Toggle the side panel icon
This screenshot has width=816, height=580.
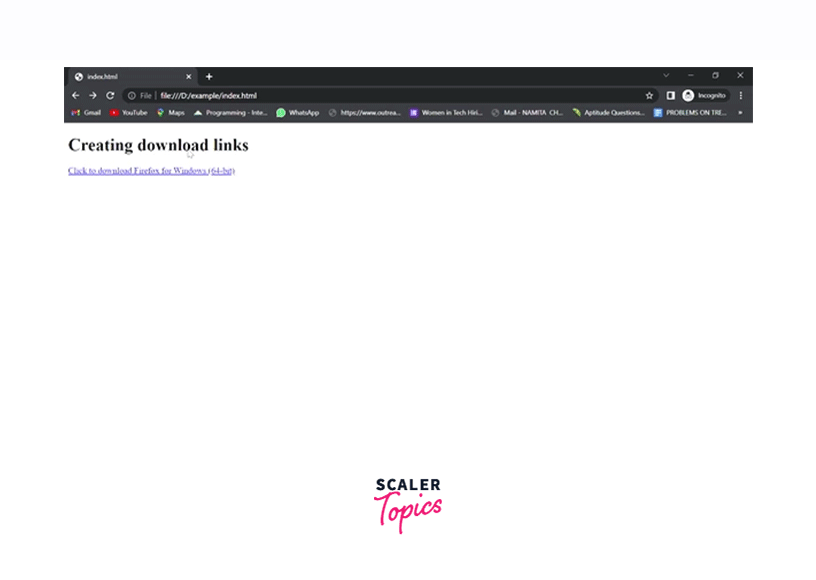[671, 95]
